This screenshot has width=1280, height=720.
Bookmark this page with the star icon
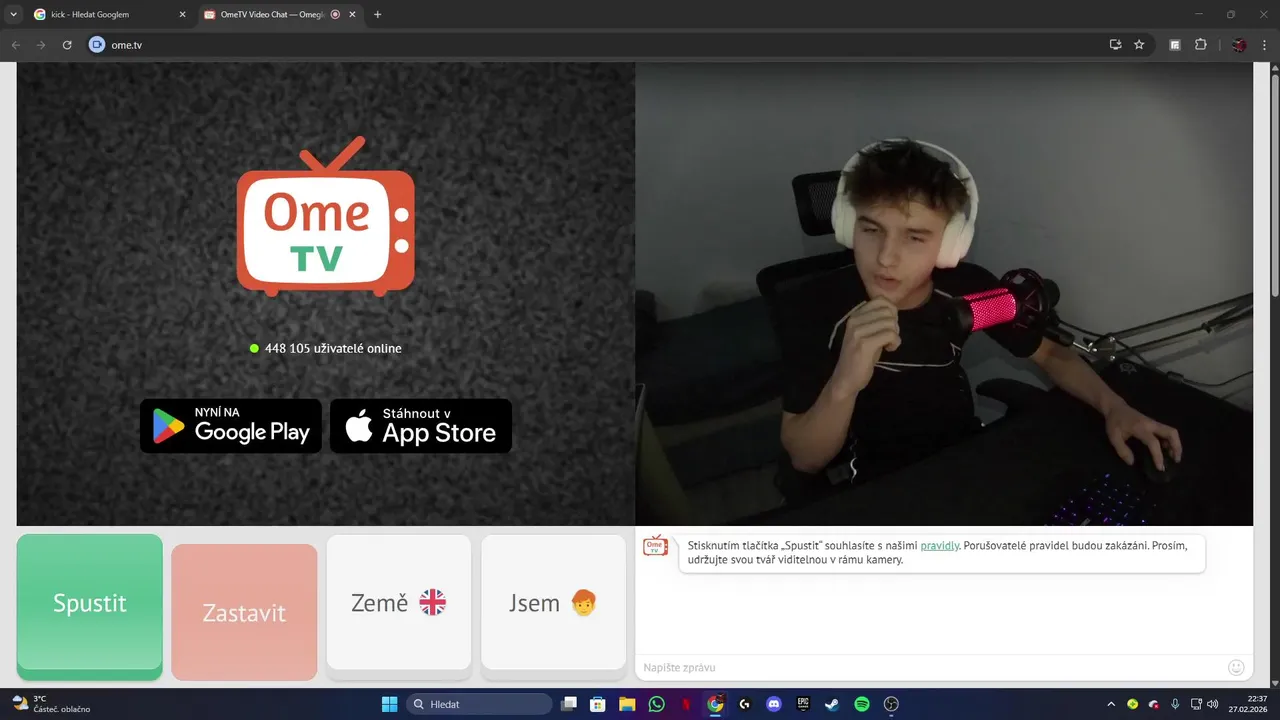coord(1139,45)
